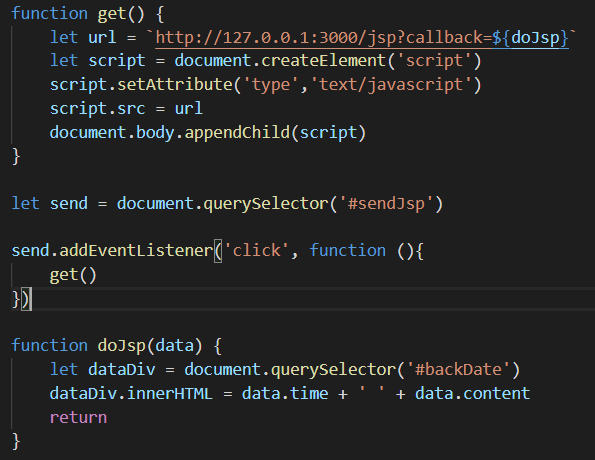
Task: Click the 'createElement' method call text
Action: [x=324, y=61]
